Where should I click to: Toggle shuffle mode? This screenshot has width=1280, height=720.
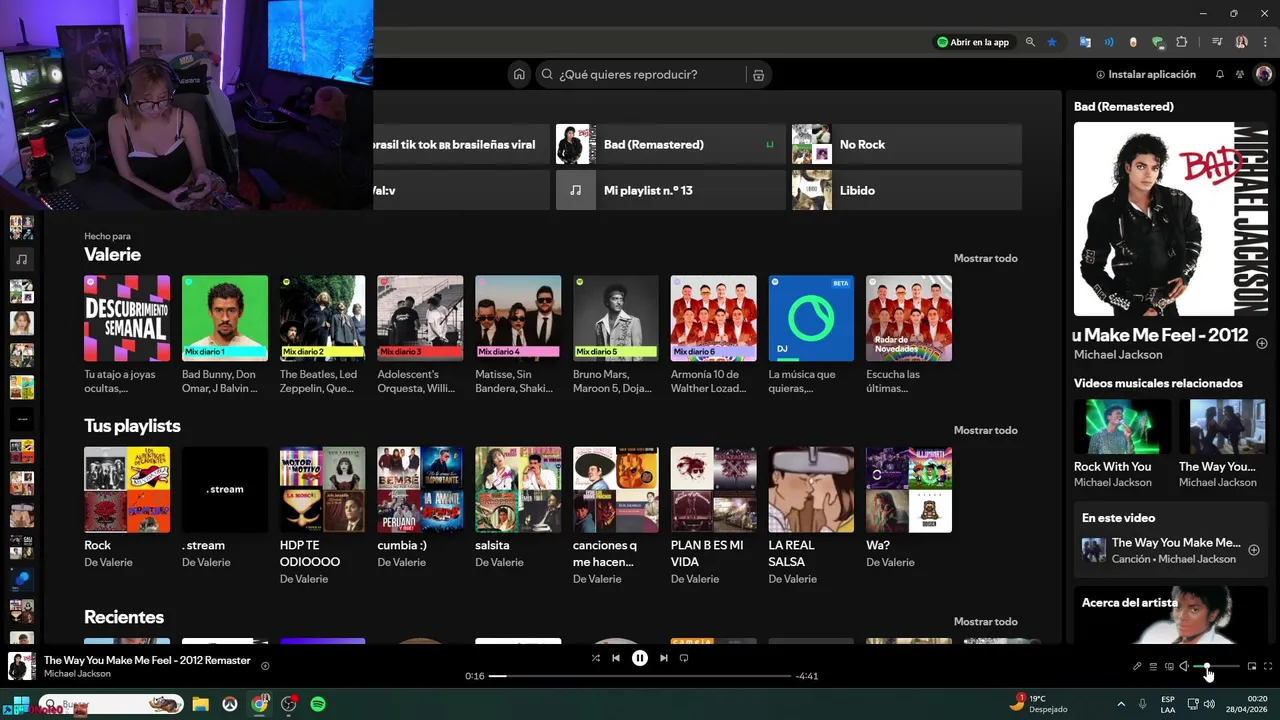(595, 658)
